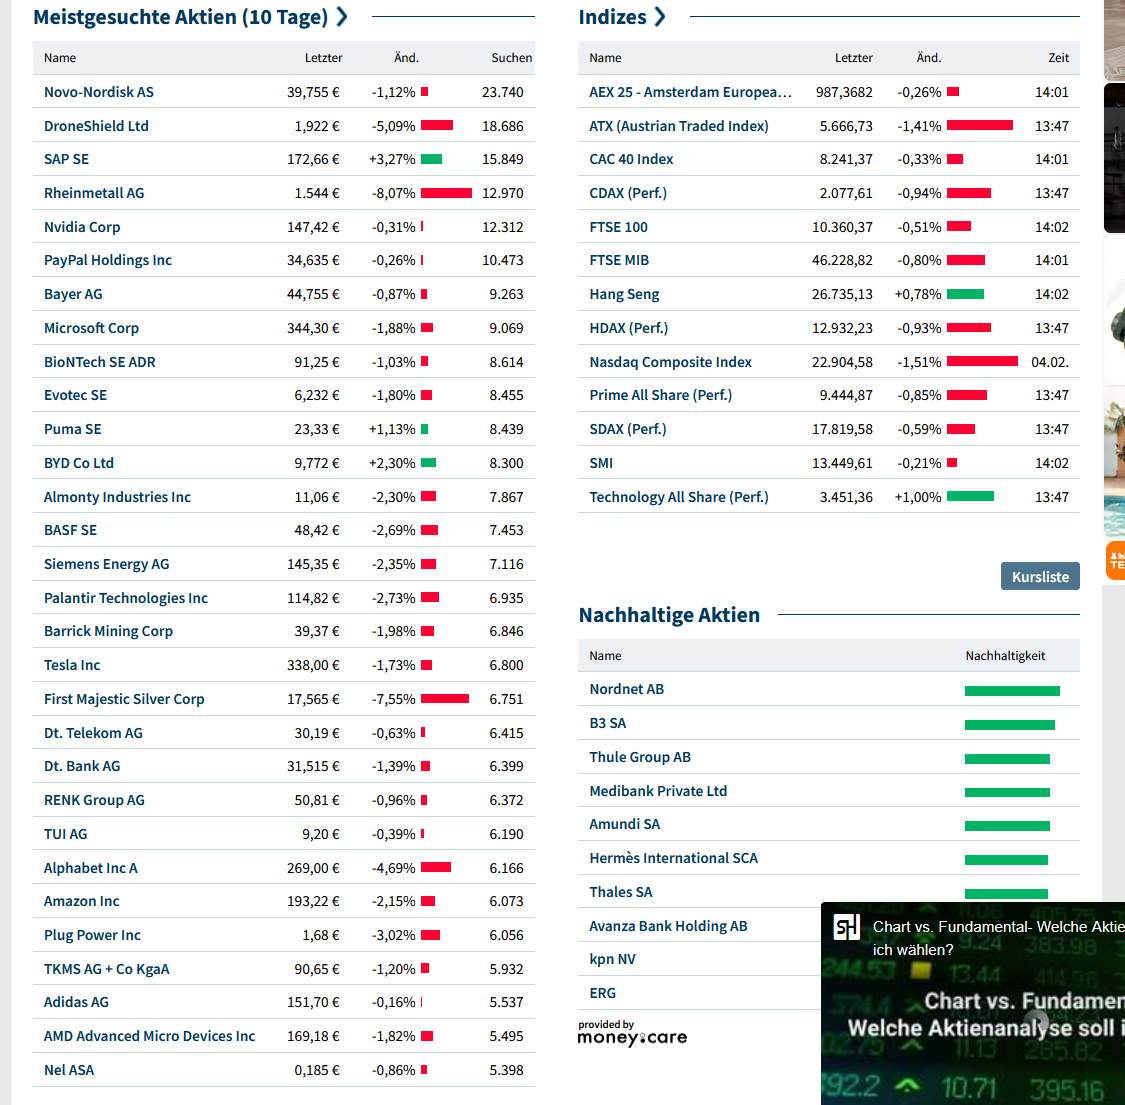Open the Rheinmetall AG stock page
The image size is (1125, 1105).
94,193
